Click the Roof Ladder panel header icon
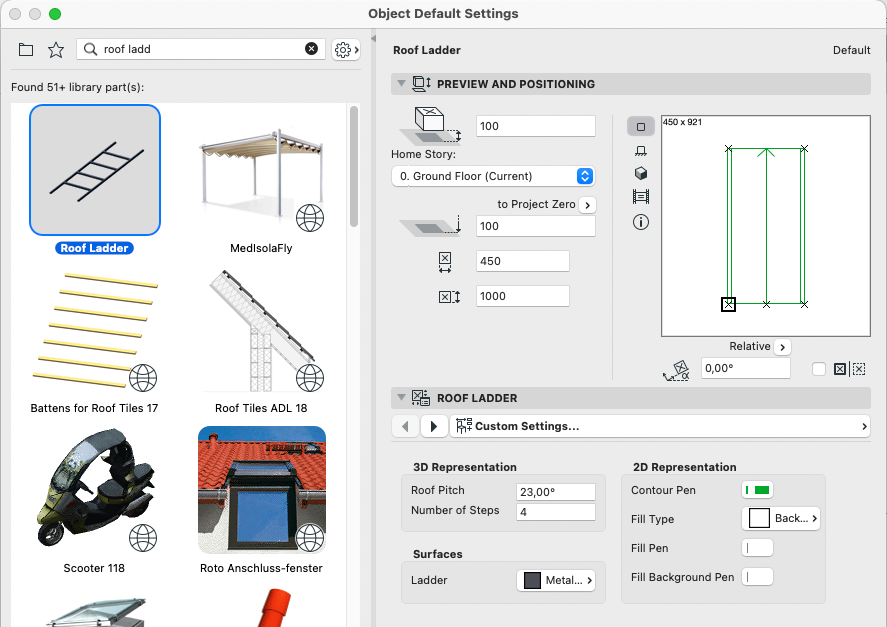This screenshot has width=887, height=627. 420,398
